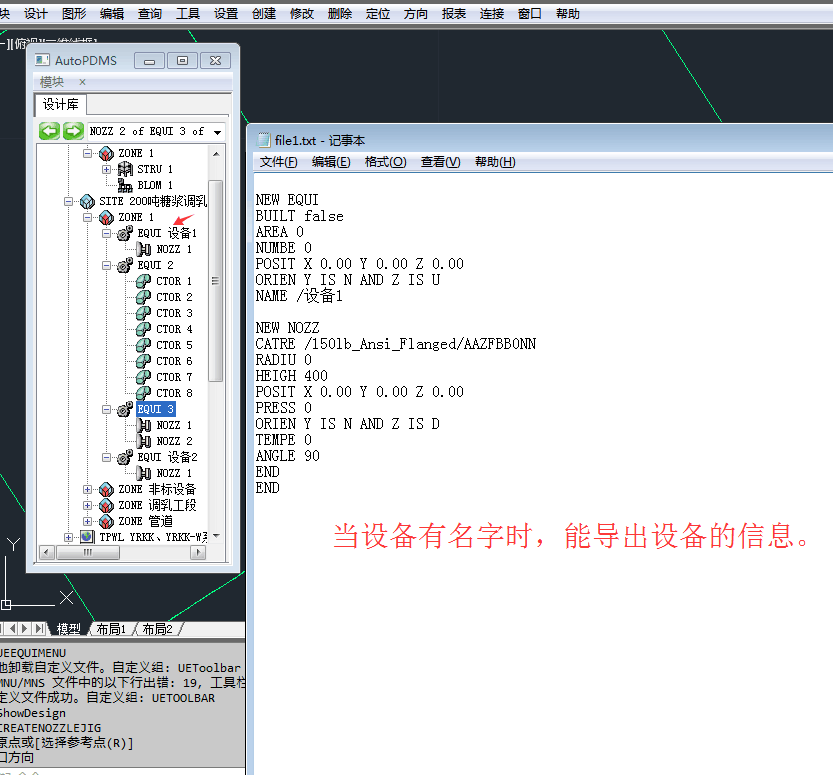This screenshot has width=833, height=775.
Task: Select the SITE 200吨糖浆调乳 cube icon
Action: click(87, 201)
